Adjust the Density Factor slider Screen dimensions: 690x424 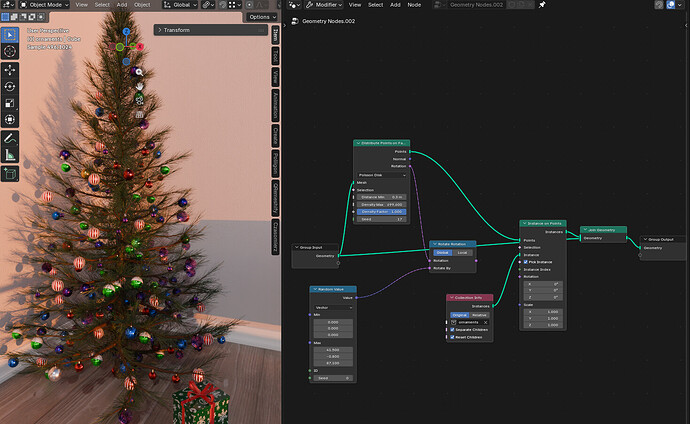[x=382, y=212]
